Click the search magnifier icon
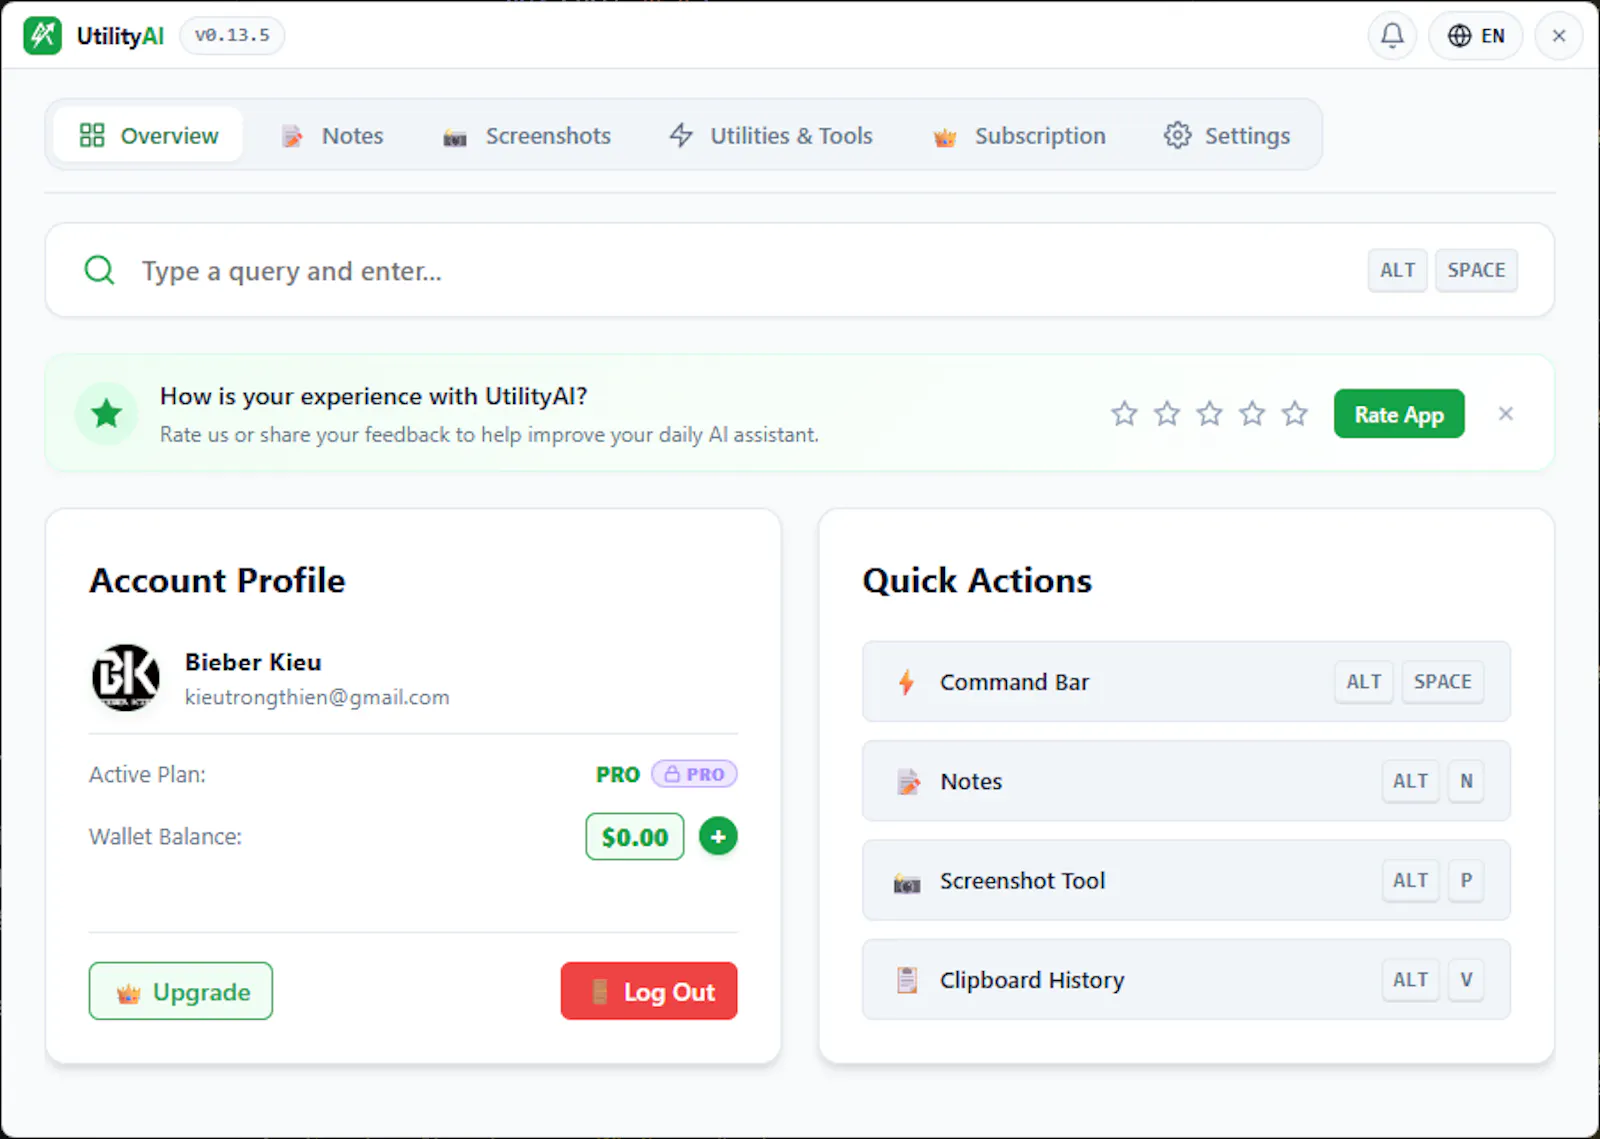Screen dimensions: 1600x1139 point(99,270)
